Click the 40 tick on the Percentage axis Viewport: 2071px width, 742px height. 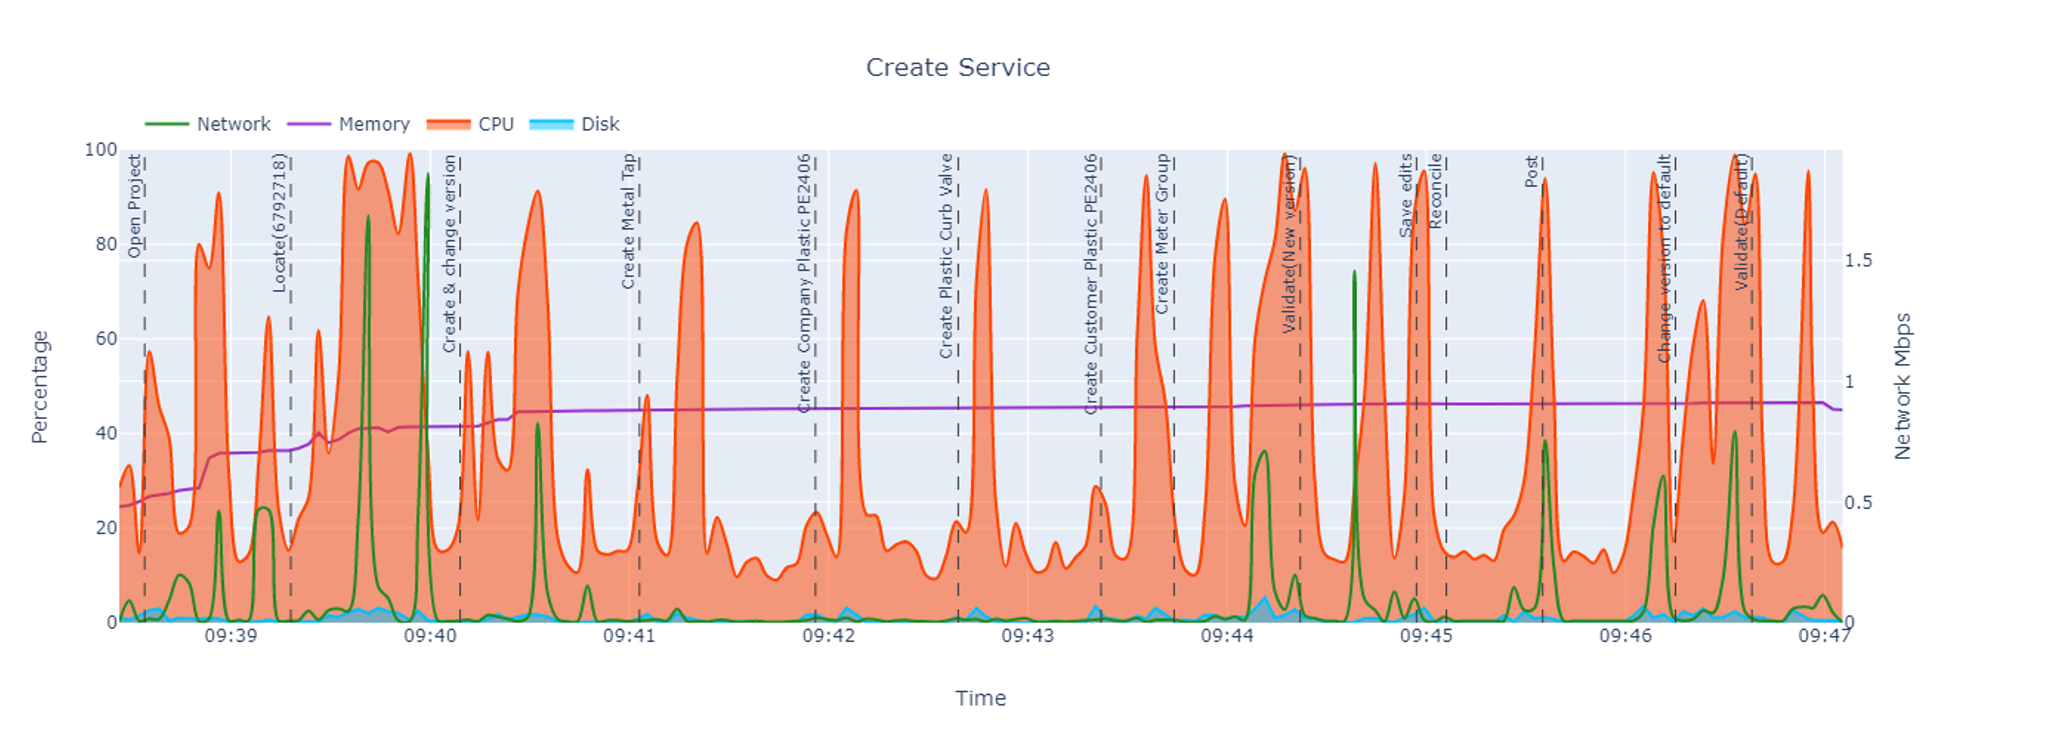[105, 433]
